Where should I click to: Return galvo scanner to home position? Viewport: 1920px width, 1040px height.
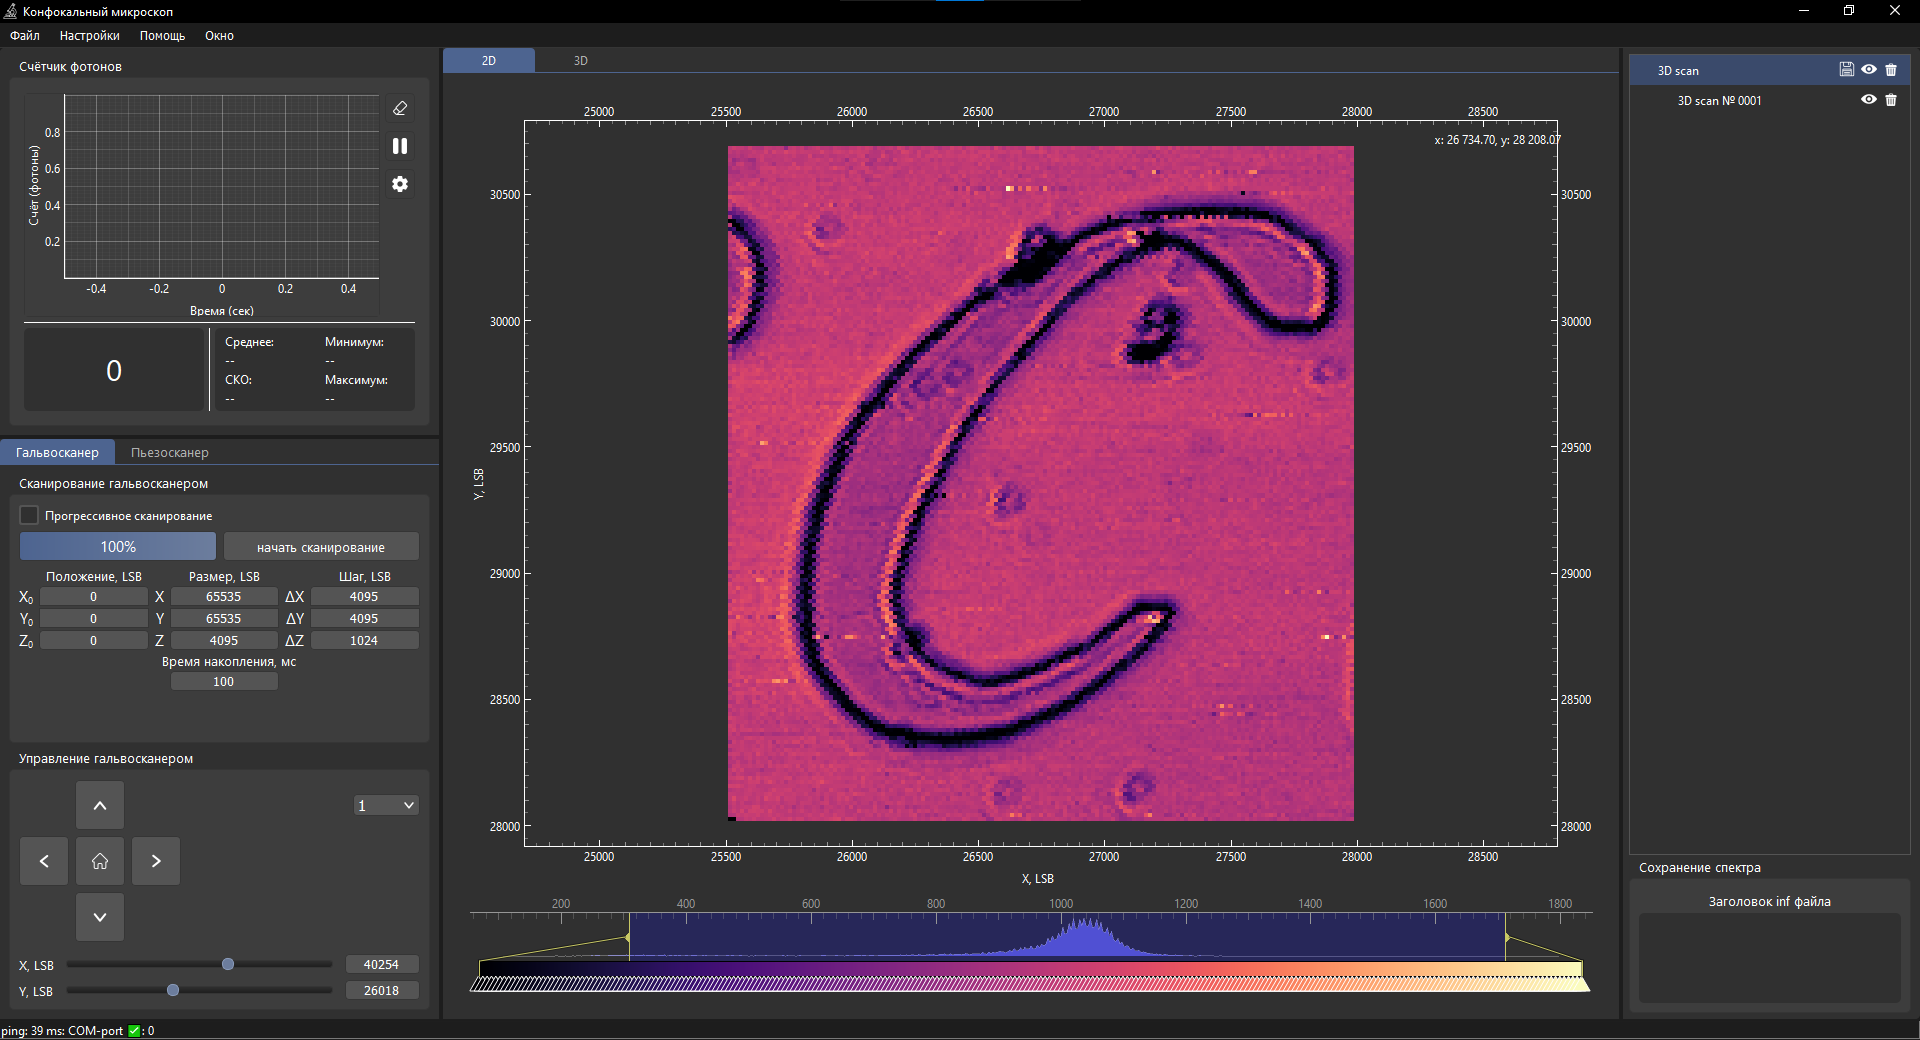100,861
